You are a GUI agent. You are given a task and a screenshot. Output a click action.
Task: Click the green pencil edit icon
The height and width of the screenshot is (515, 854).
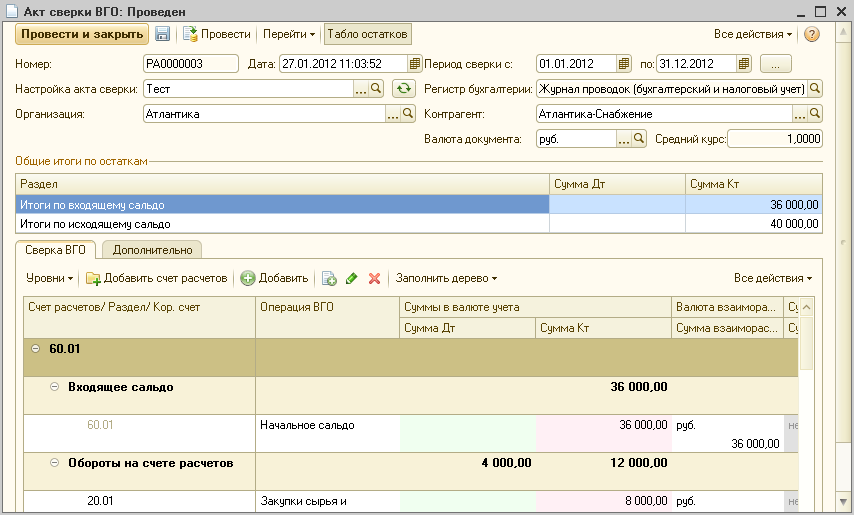coord(351,278)
